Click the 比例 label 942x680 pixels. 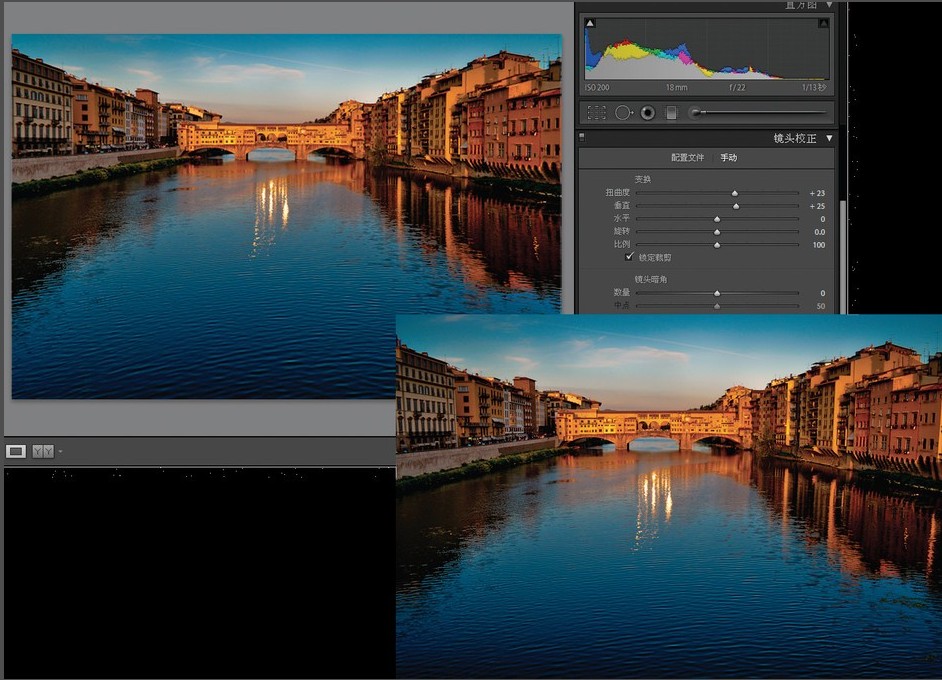[x=622, y=244]
